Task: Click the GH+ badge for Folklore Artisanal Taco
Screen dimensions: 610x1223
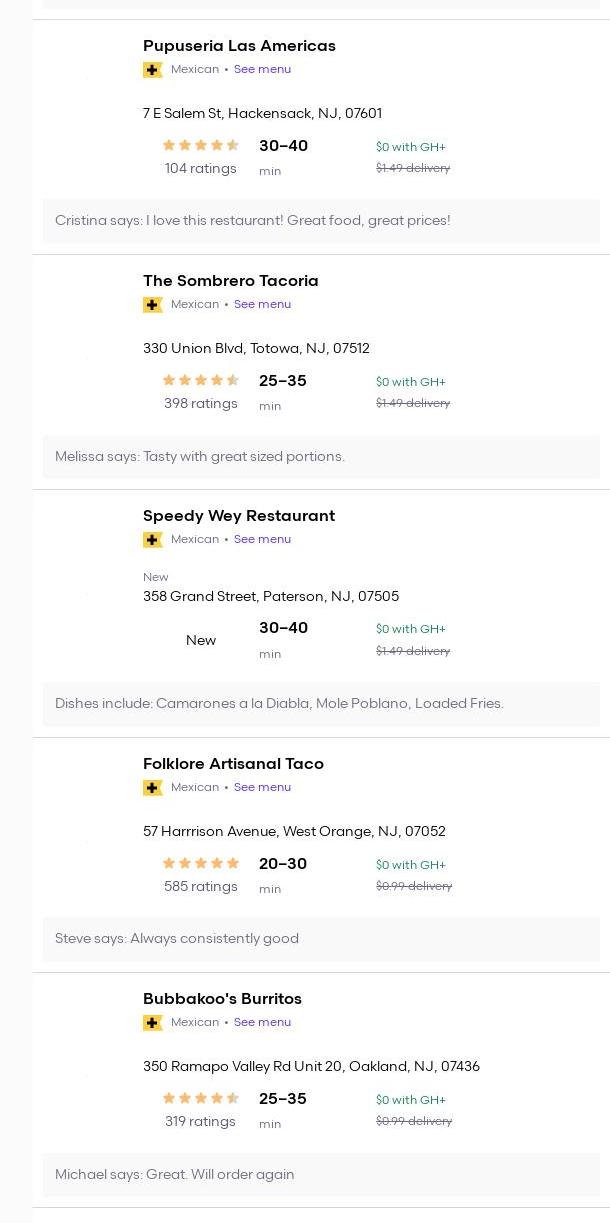Action: [153, 788]
